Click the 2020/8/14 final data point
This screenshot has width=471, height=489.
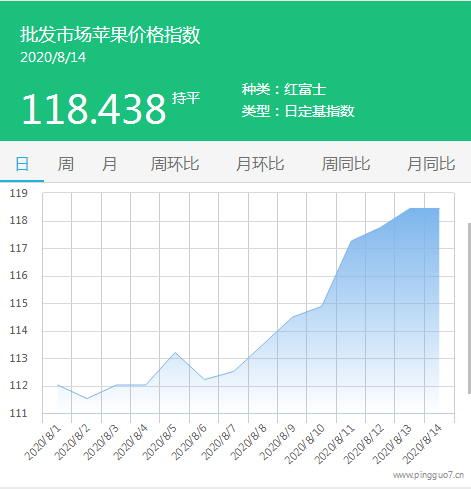click(x=439, y=209)
